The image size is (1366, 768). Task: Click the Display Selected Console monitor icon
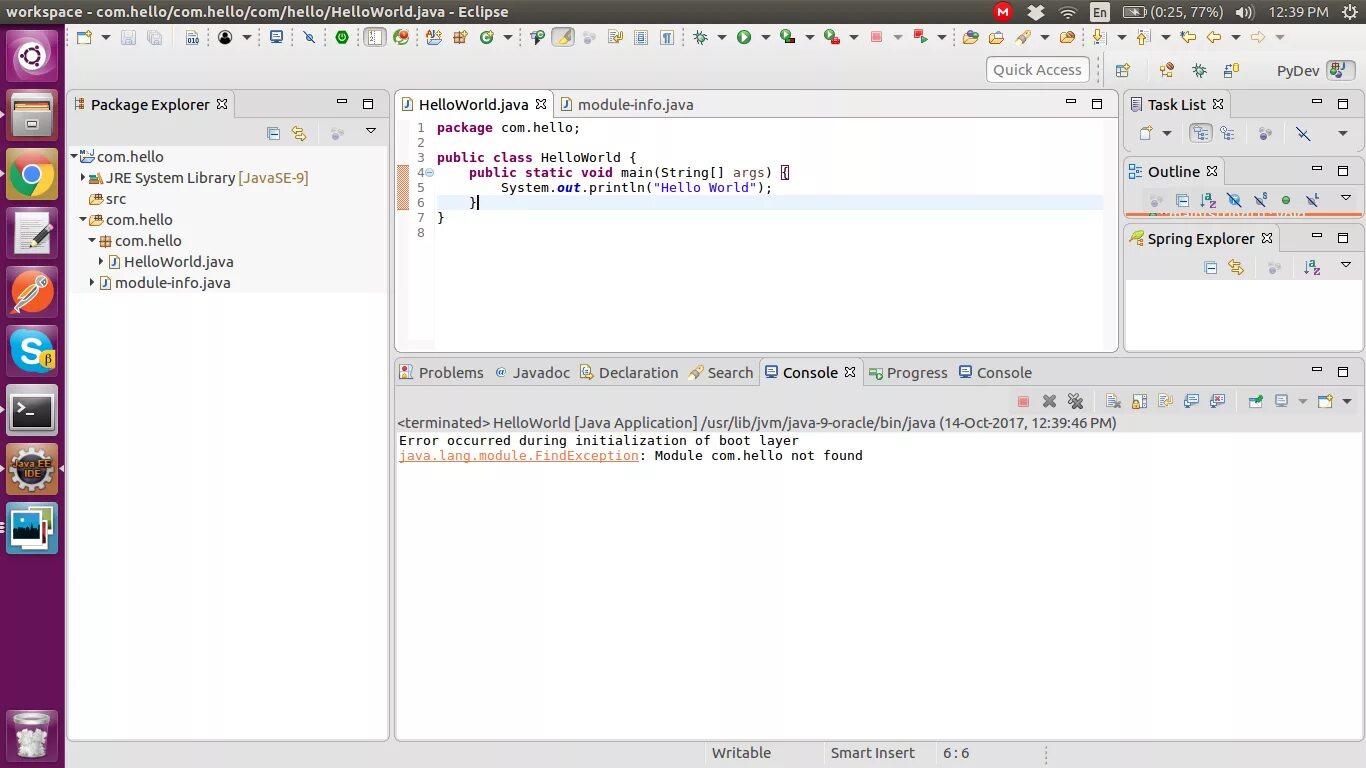[x=1281, y=401]
